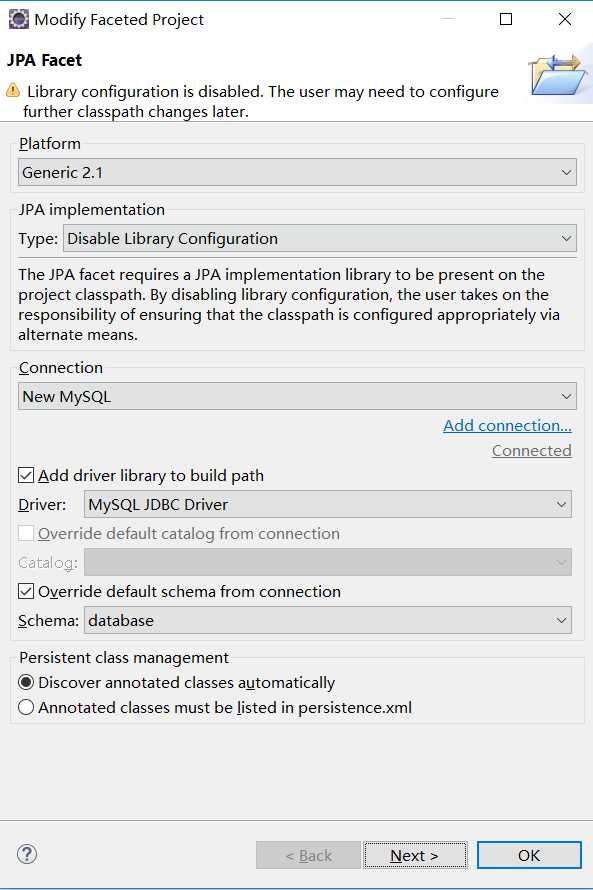Click the Connected link
This screenshot has height=890, width=593.
[x=532, y=451]
